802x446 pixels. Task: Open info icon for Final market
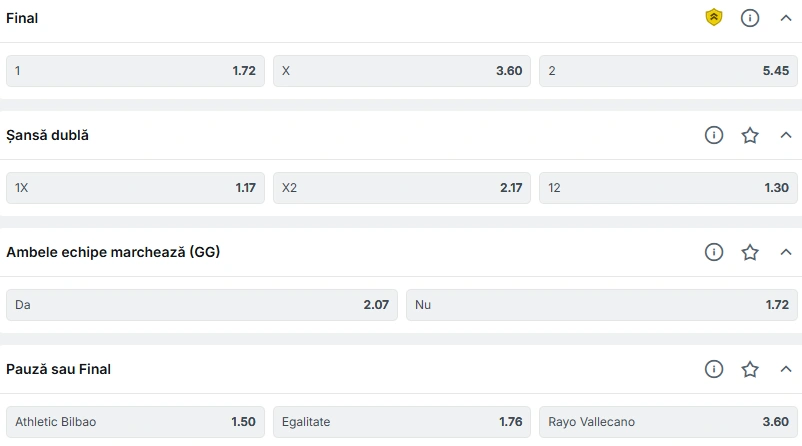point(750,18)
